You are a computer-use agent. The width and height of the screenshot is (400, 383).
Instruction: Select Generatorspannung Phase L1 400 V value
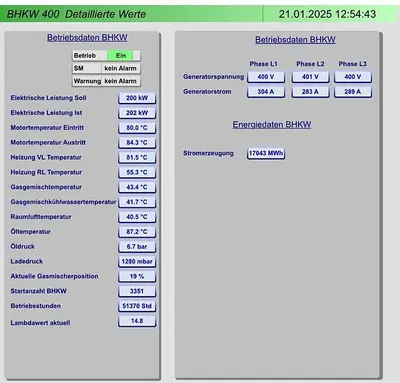(x=266, y=77)
